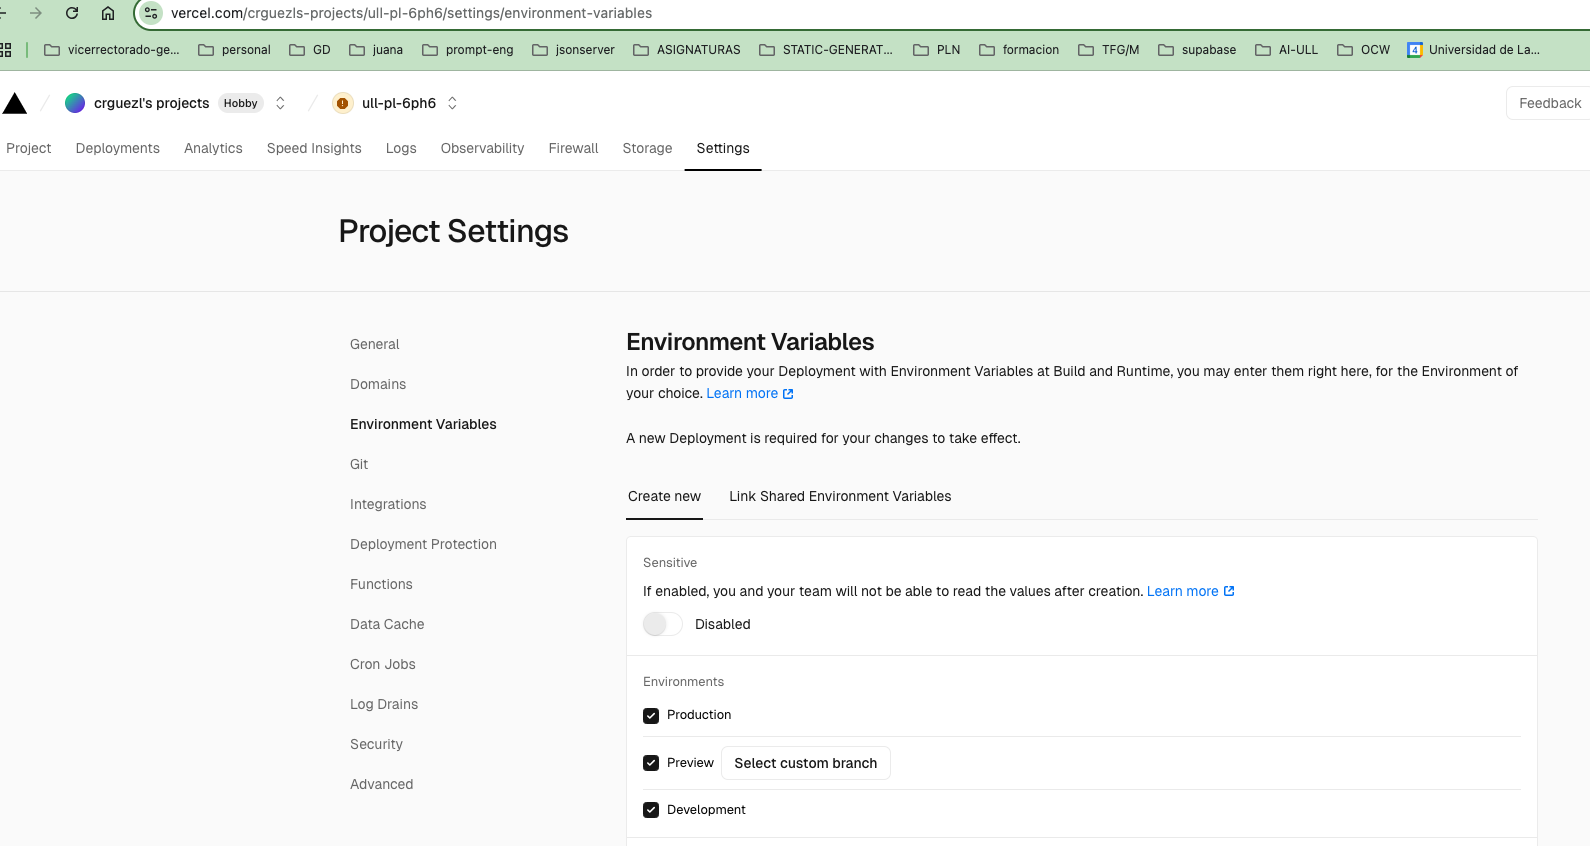Open the PLN bookmark folder
Viewport: 1590px width, 846px height.
point(937,50)
